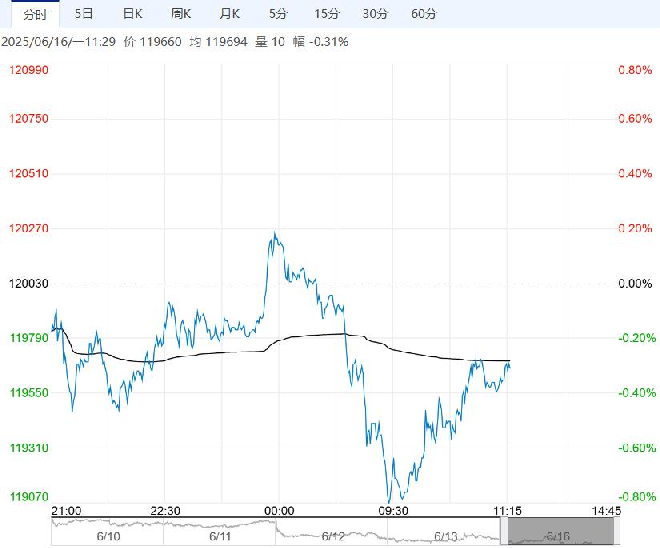Image resolution: width=660 pixels, height=548 pixels.
Task: Click the 120510 price axis label
Action: [x=29, y=173]
